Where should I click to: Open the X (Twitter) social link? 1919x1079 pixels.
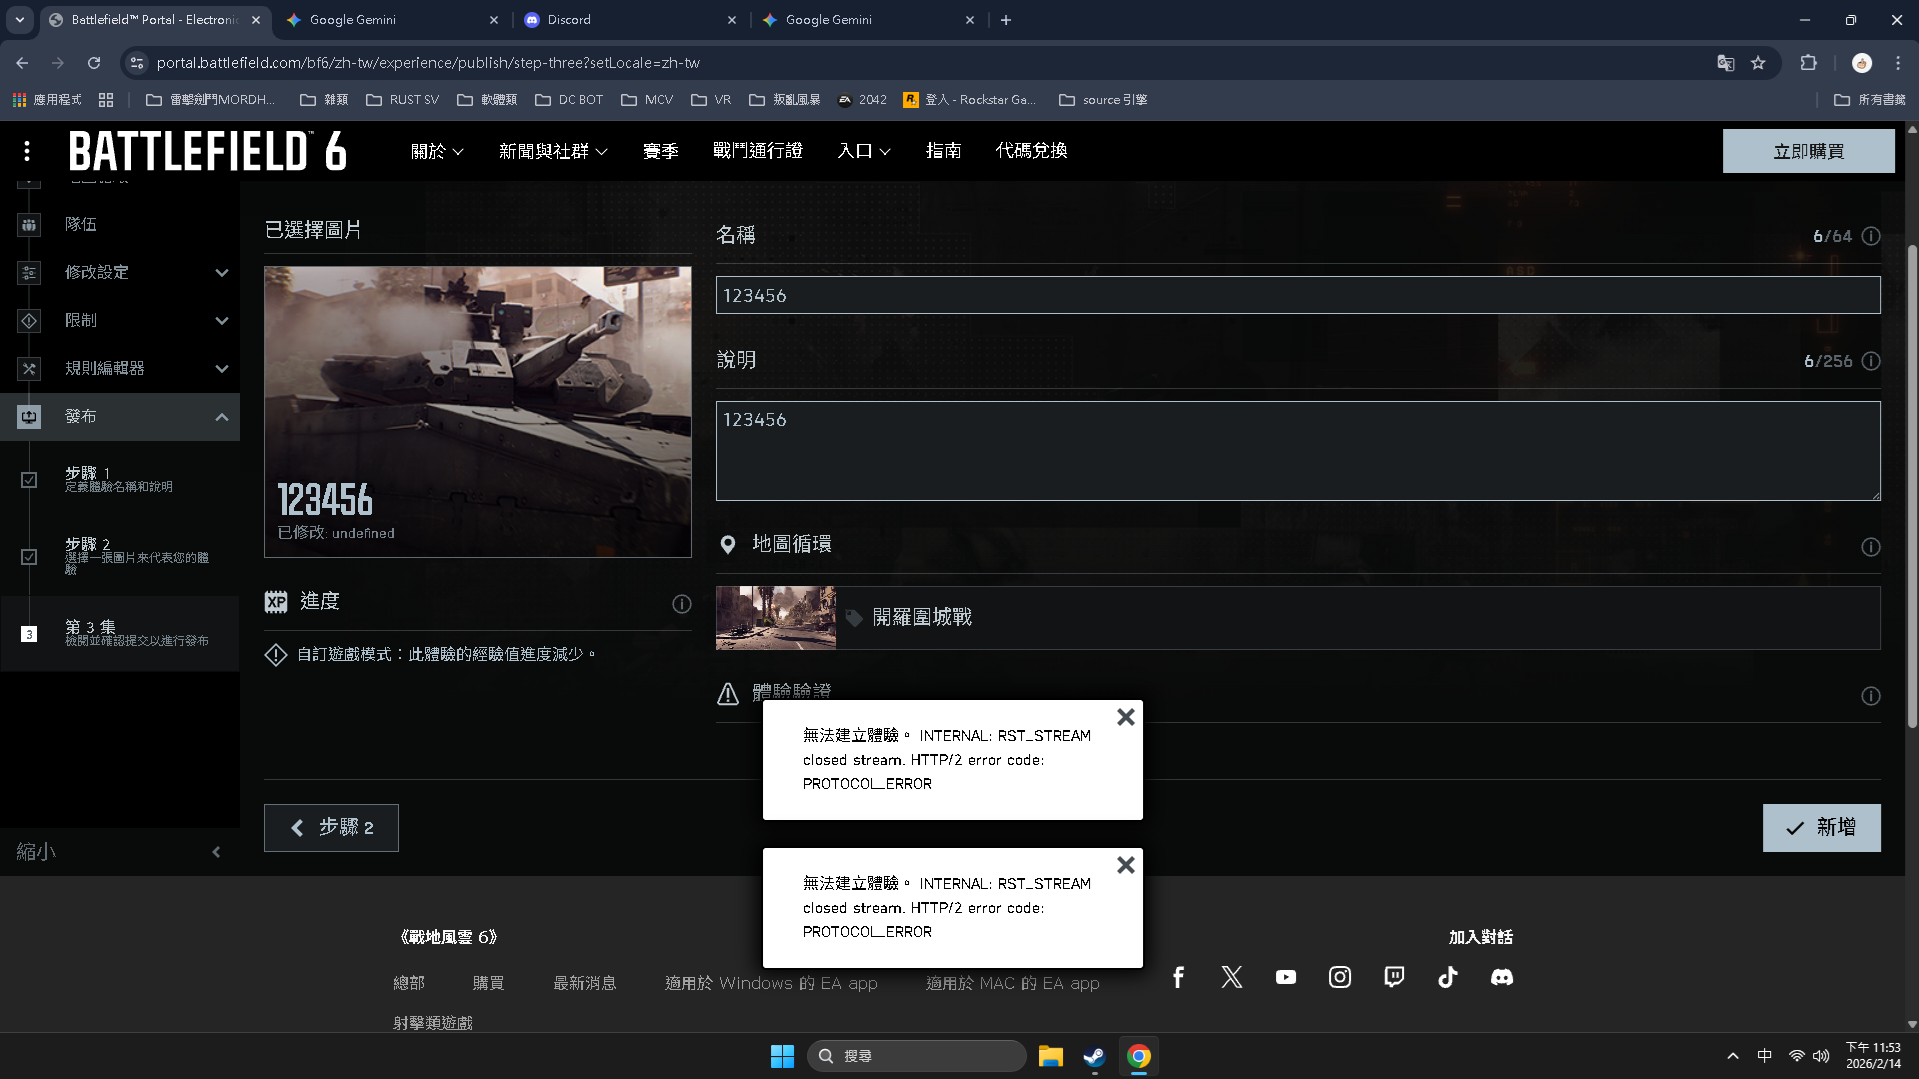(1232, 977)
